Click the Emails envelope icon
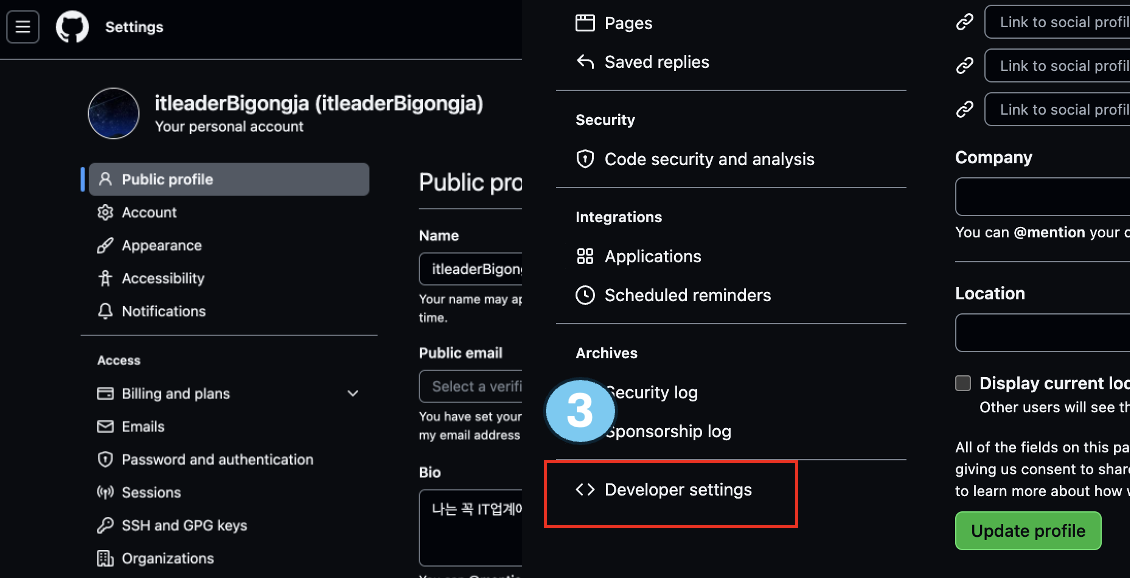Viewport: 1130px width, 578px height. pos(105,427)
